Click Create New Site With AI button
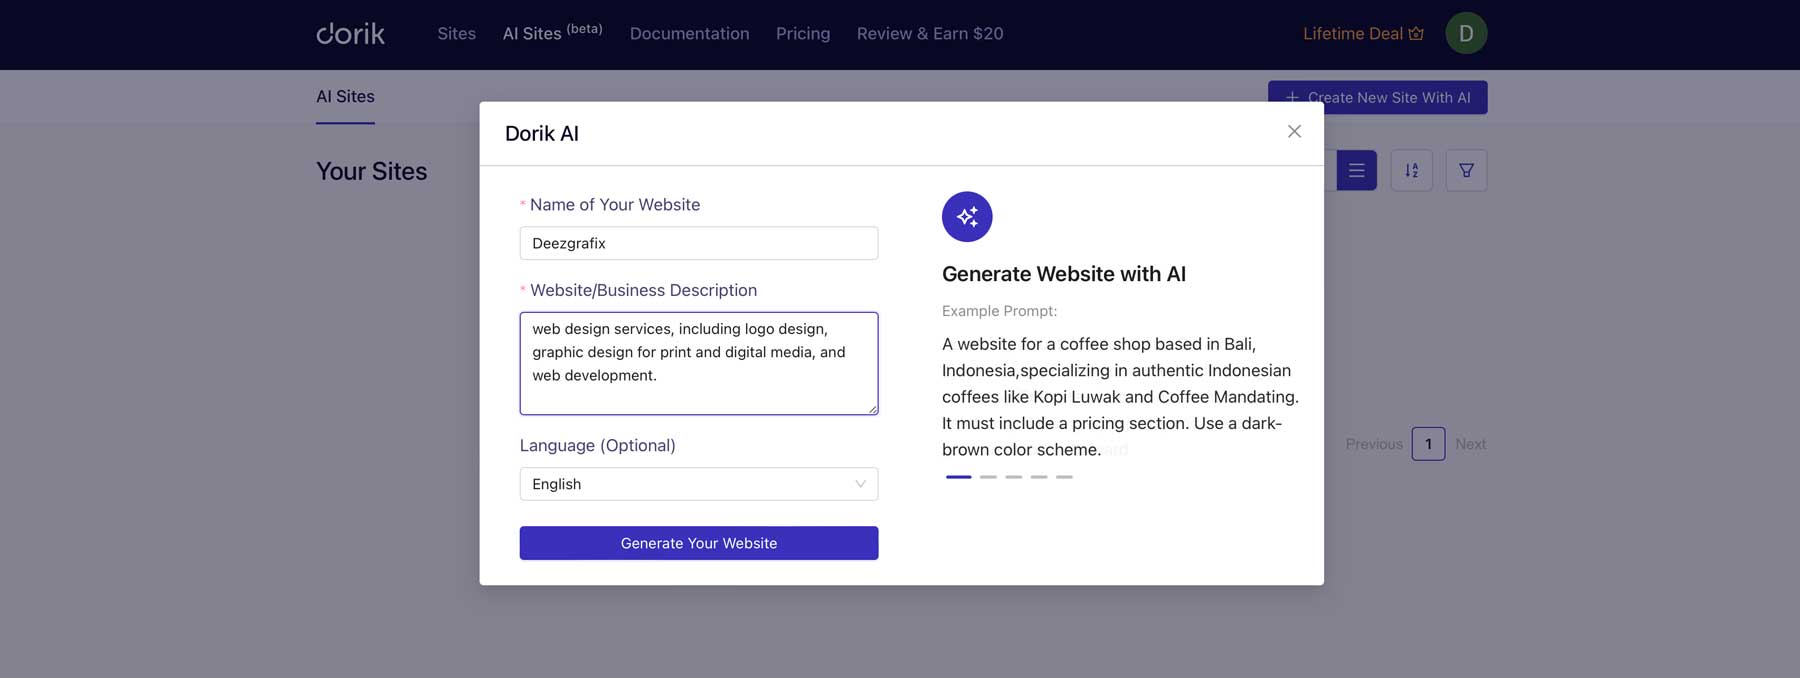 tap(1377, 97)
